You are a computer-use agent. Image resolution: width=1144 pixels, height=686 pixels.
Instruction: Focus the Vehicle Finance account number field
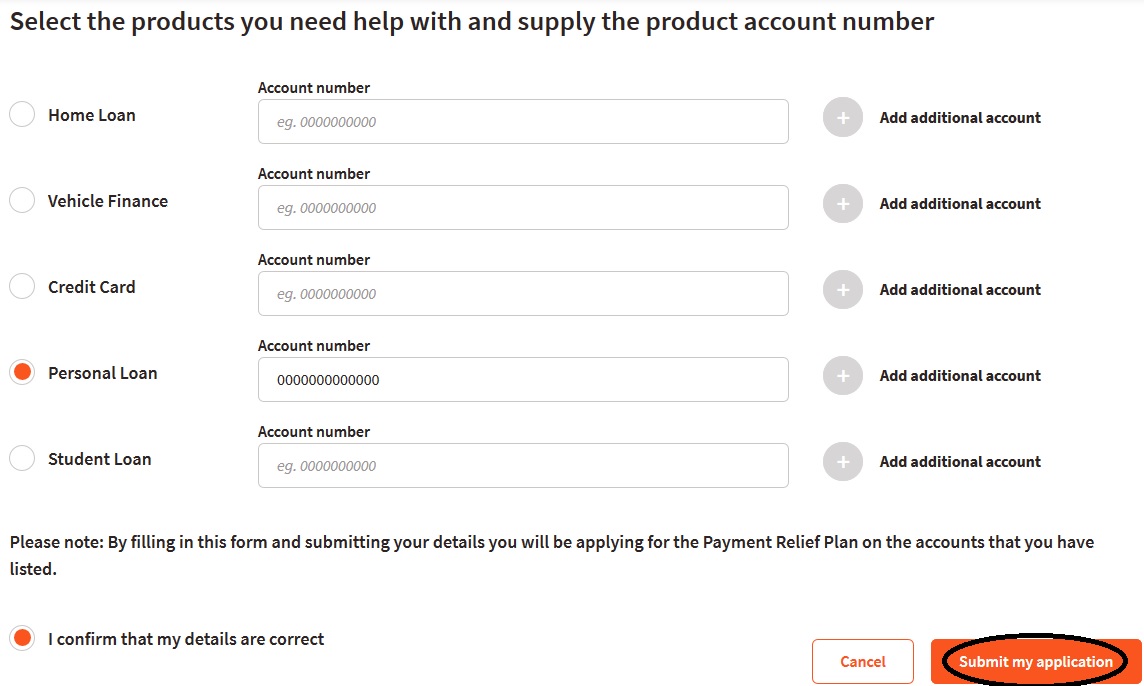(x=523, y=208)
